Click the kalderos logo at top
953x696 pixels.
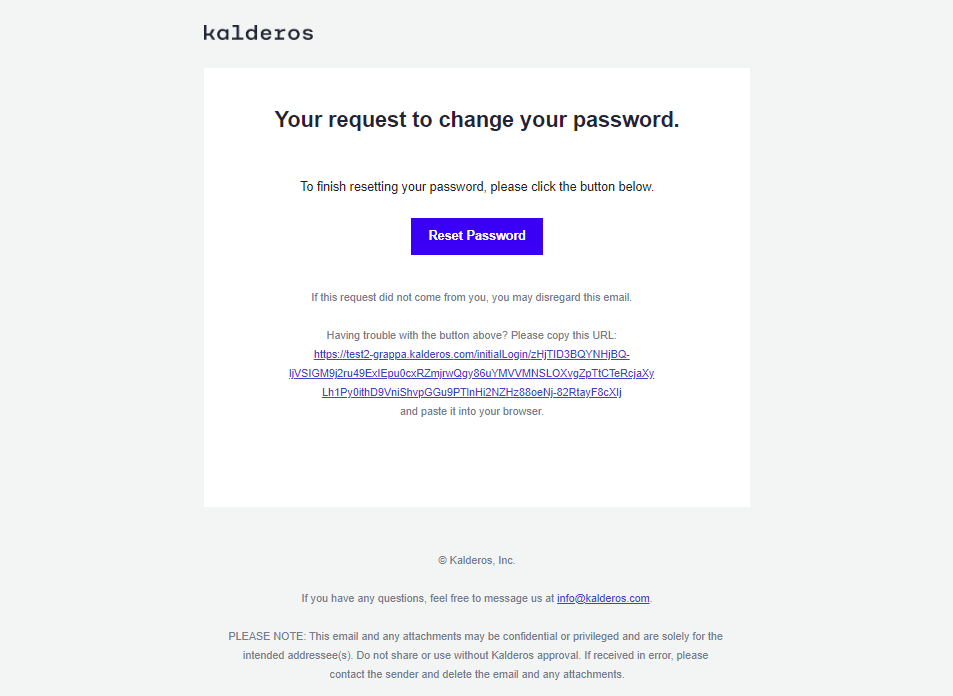point(258,33)
